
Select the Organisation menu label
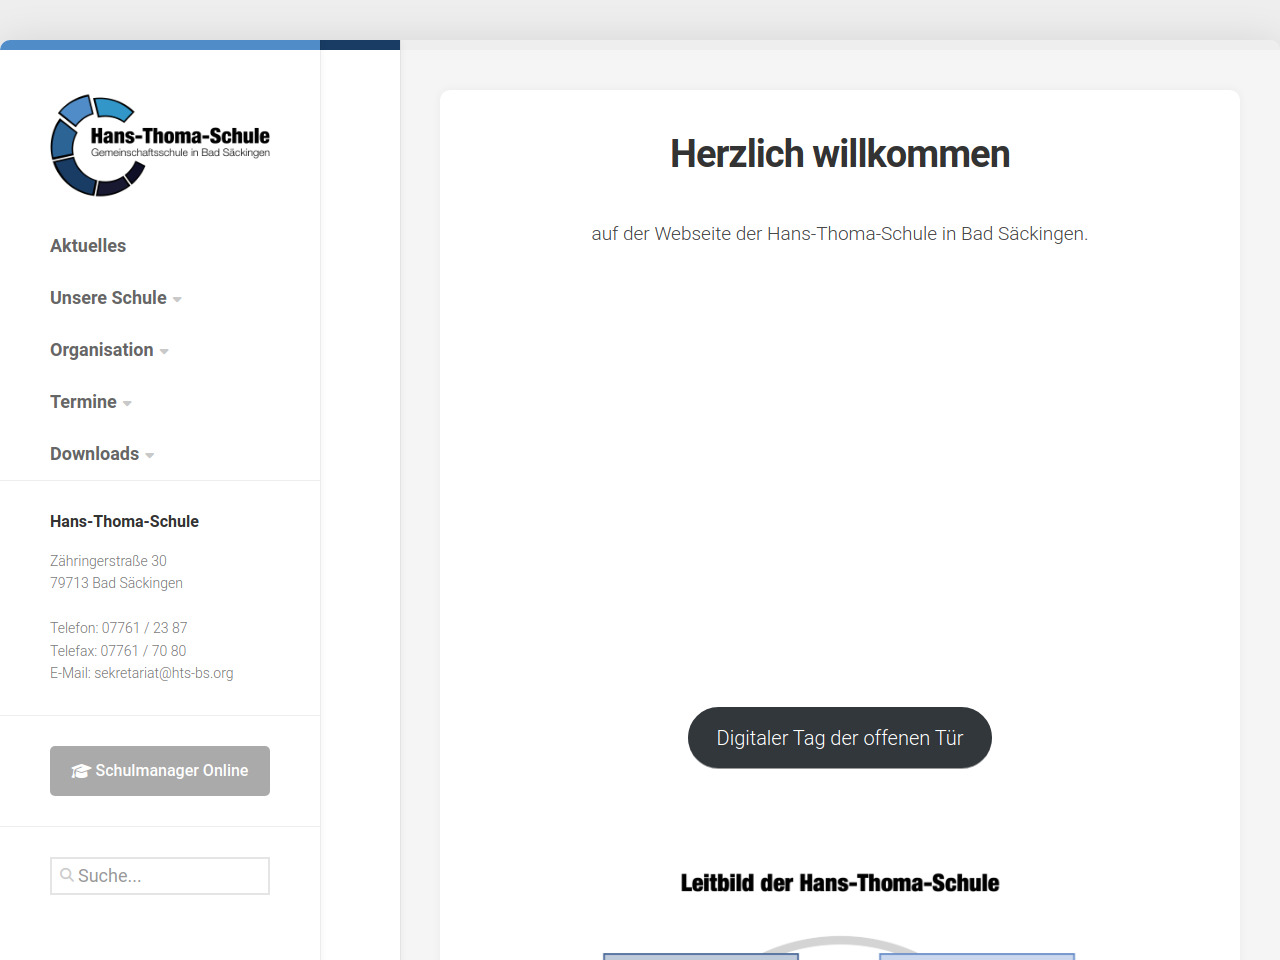pyautogui.click(x=101, y=350)
